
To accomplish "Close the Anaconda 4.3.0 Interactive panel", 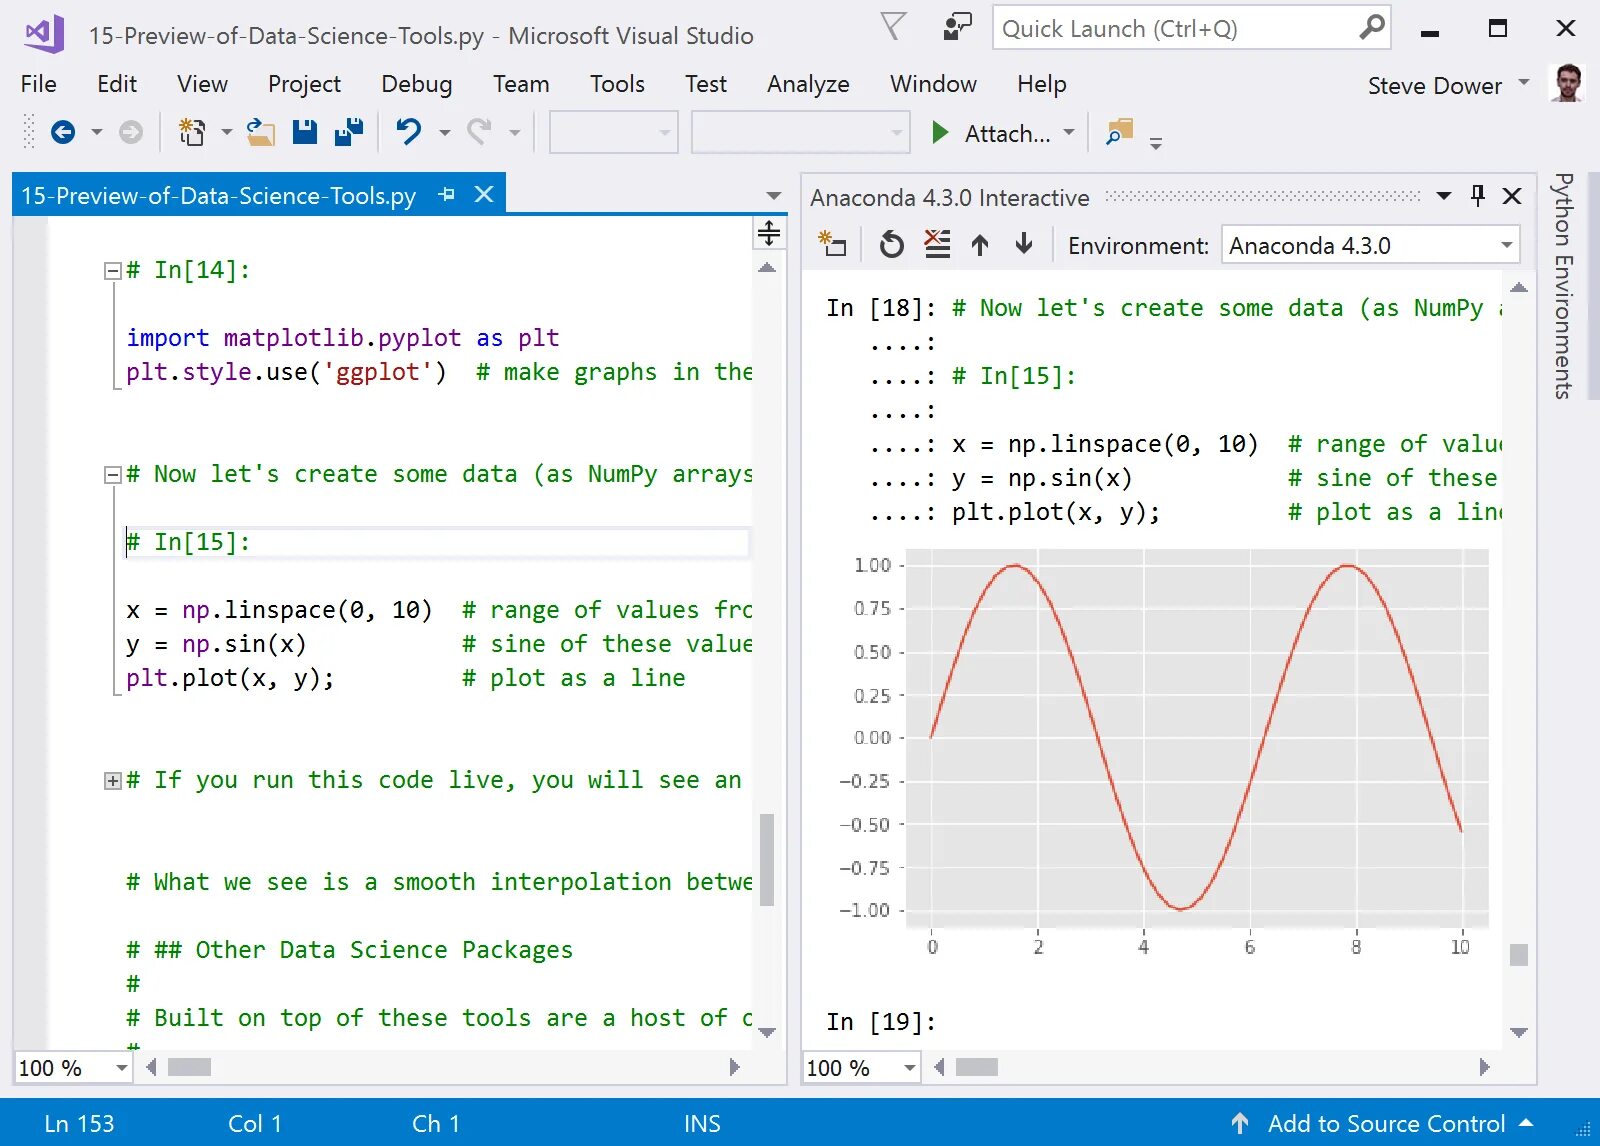I will point(1513,196).
